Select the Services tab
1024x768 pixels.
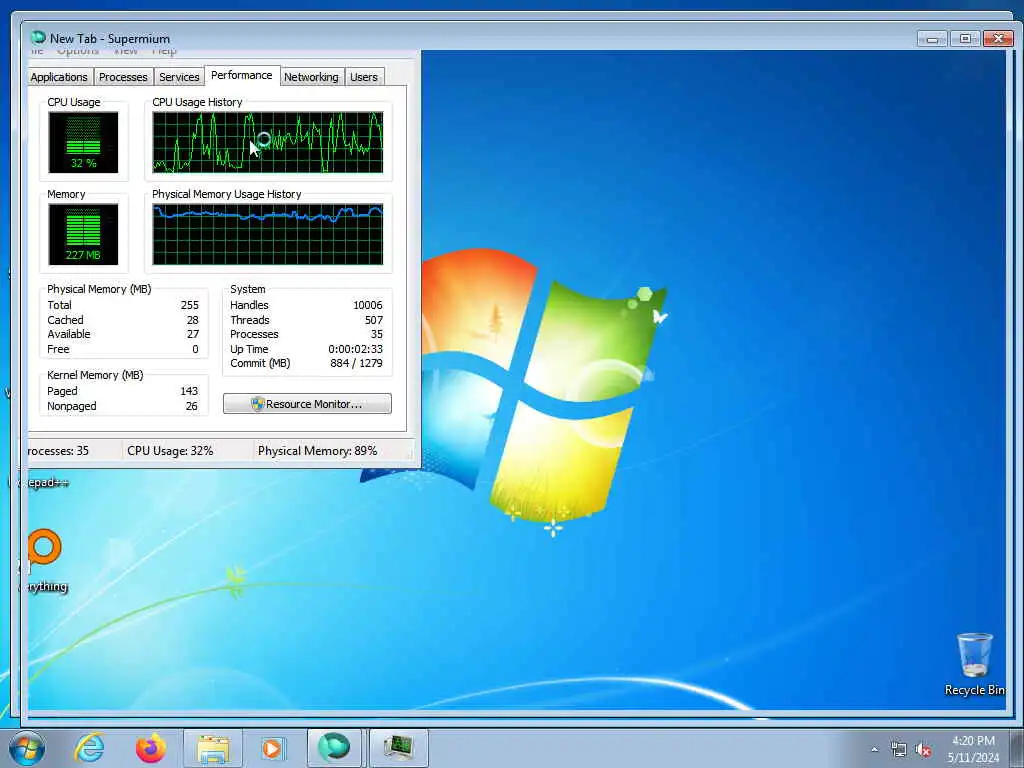179,77
